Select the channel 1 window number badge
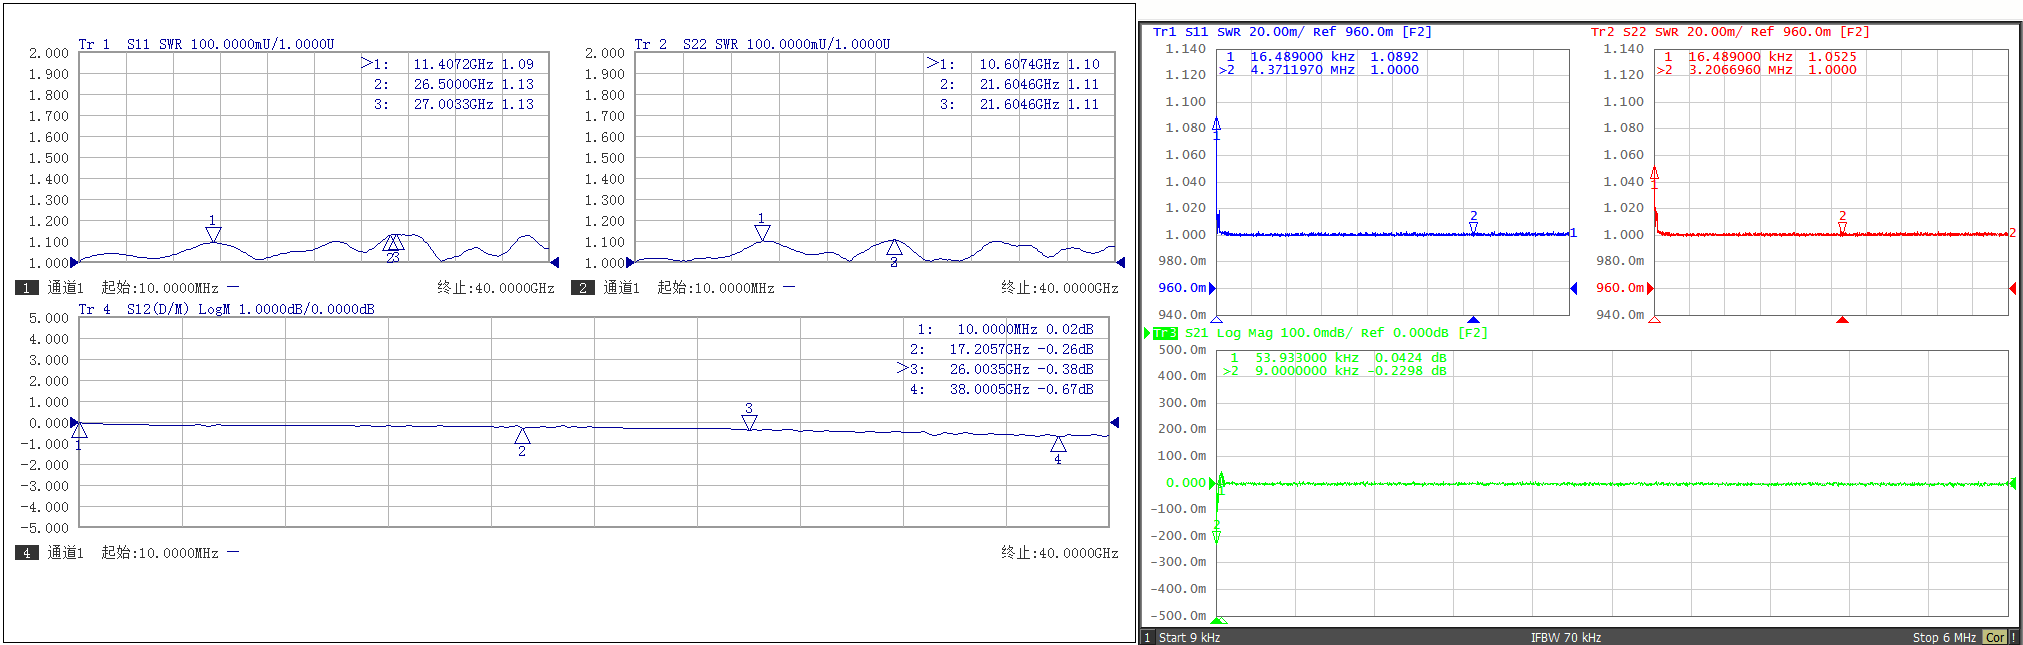The image size is (2023, 645). click(x=27, y=288)
